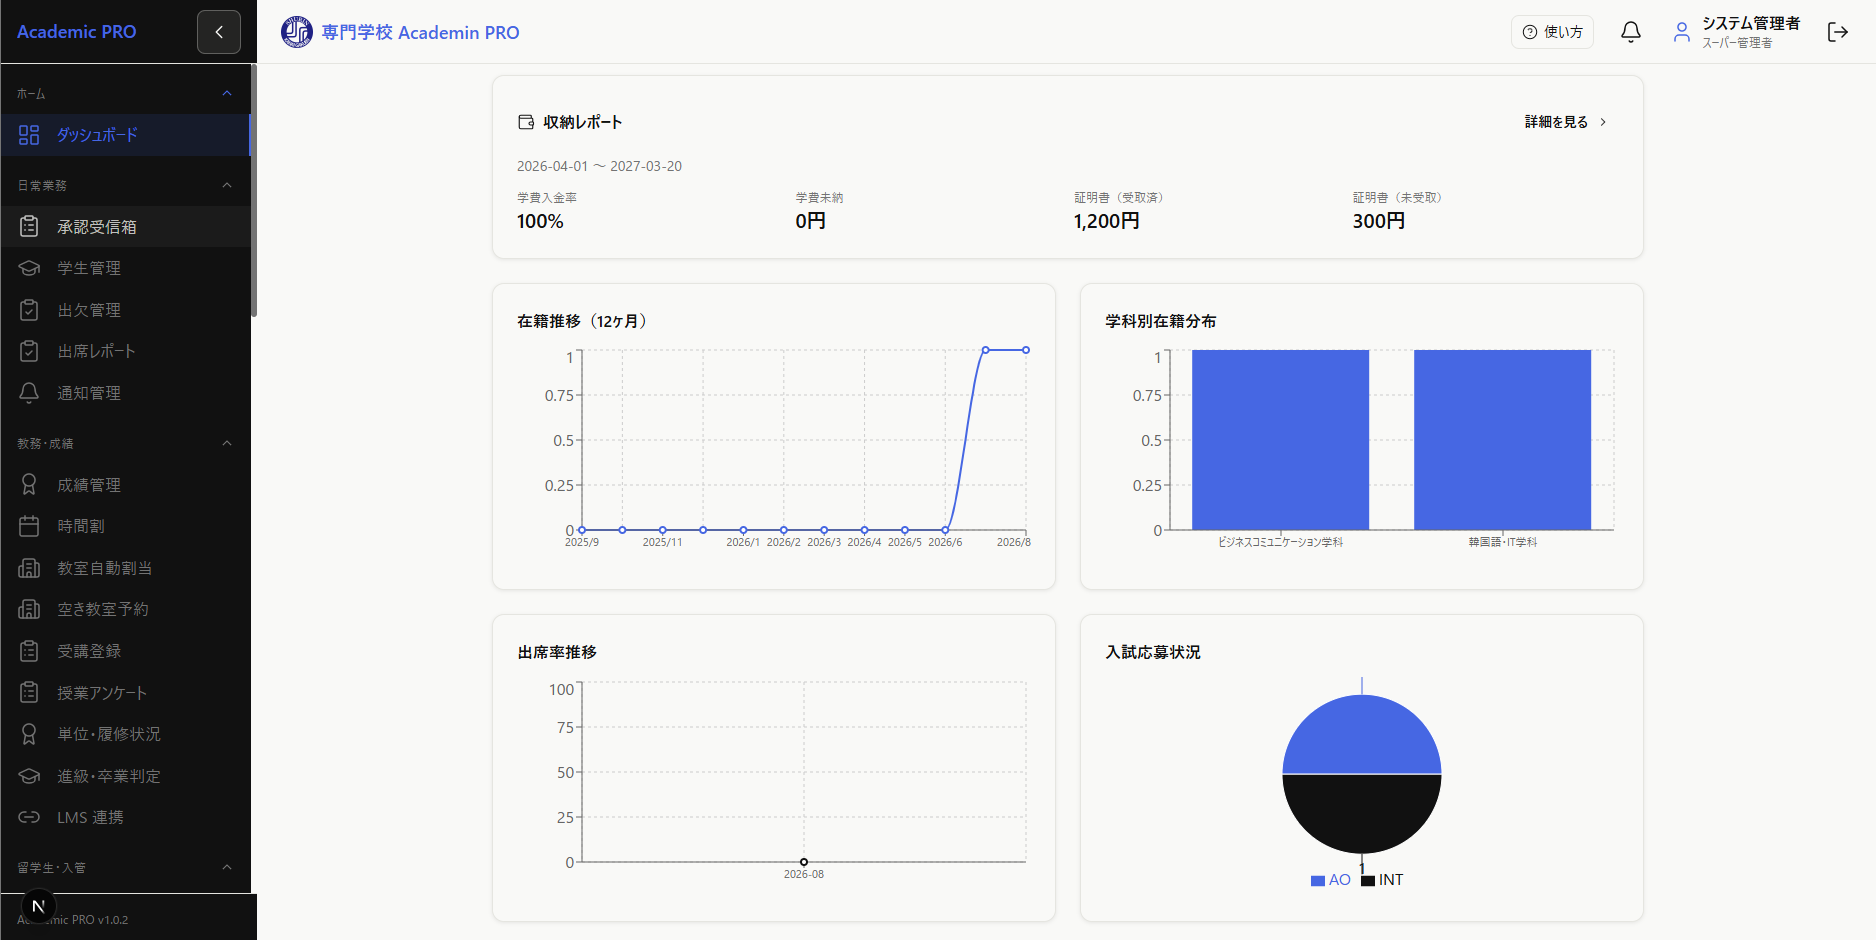Click the 授業アンケート clipboard icon
The width and height of the screenshot is (1876, 940).
(x=29, y=692)
